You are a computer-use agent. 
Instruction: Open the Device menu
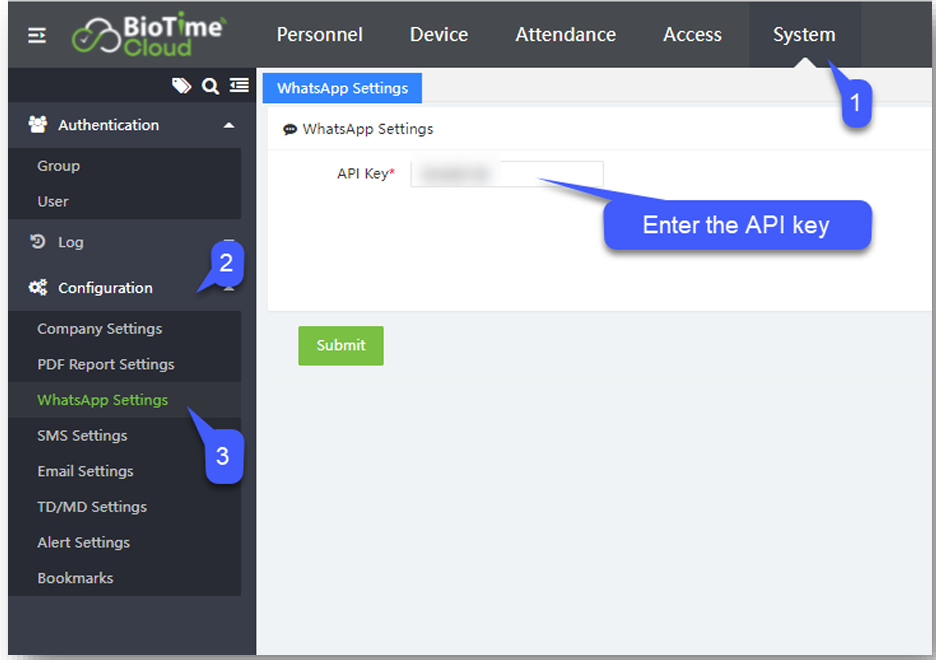click(x=439, y=35)
